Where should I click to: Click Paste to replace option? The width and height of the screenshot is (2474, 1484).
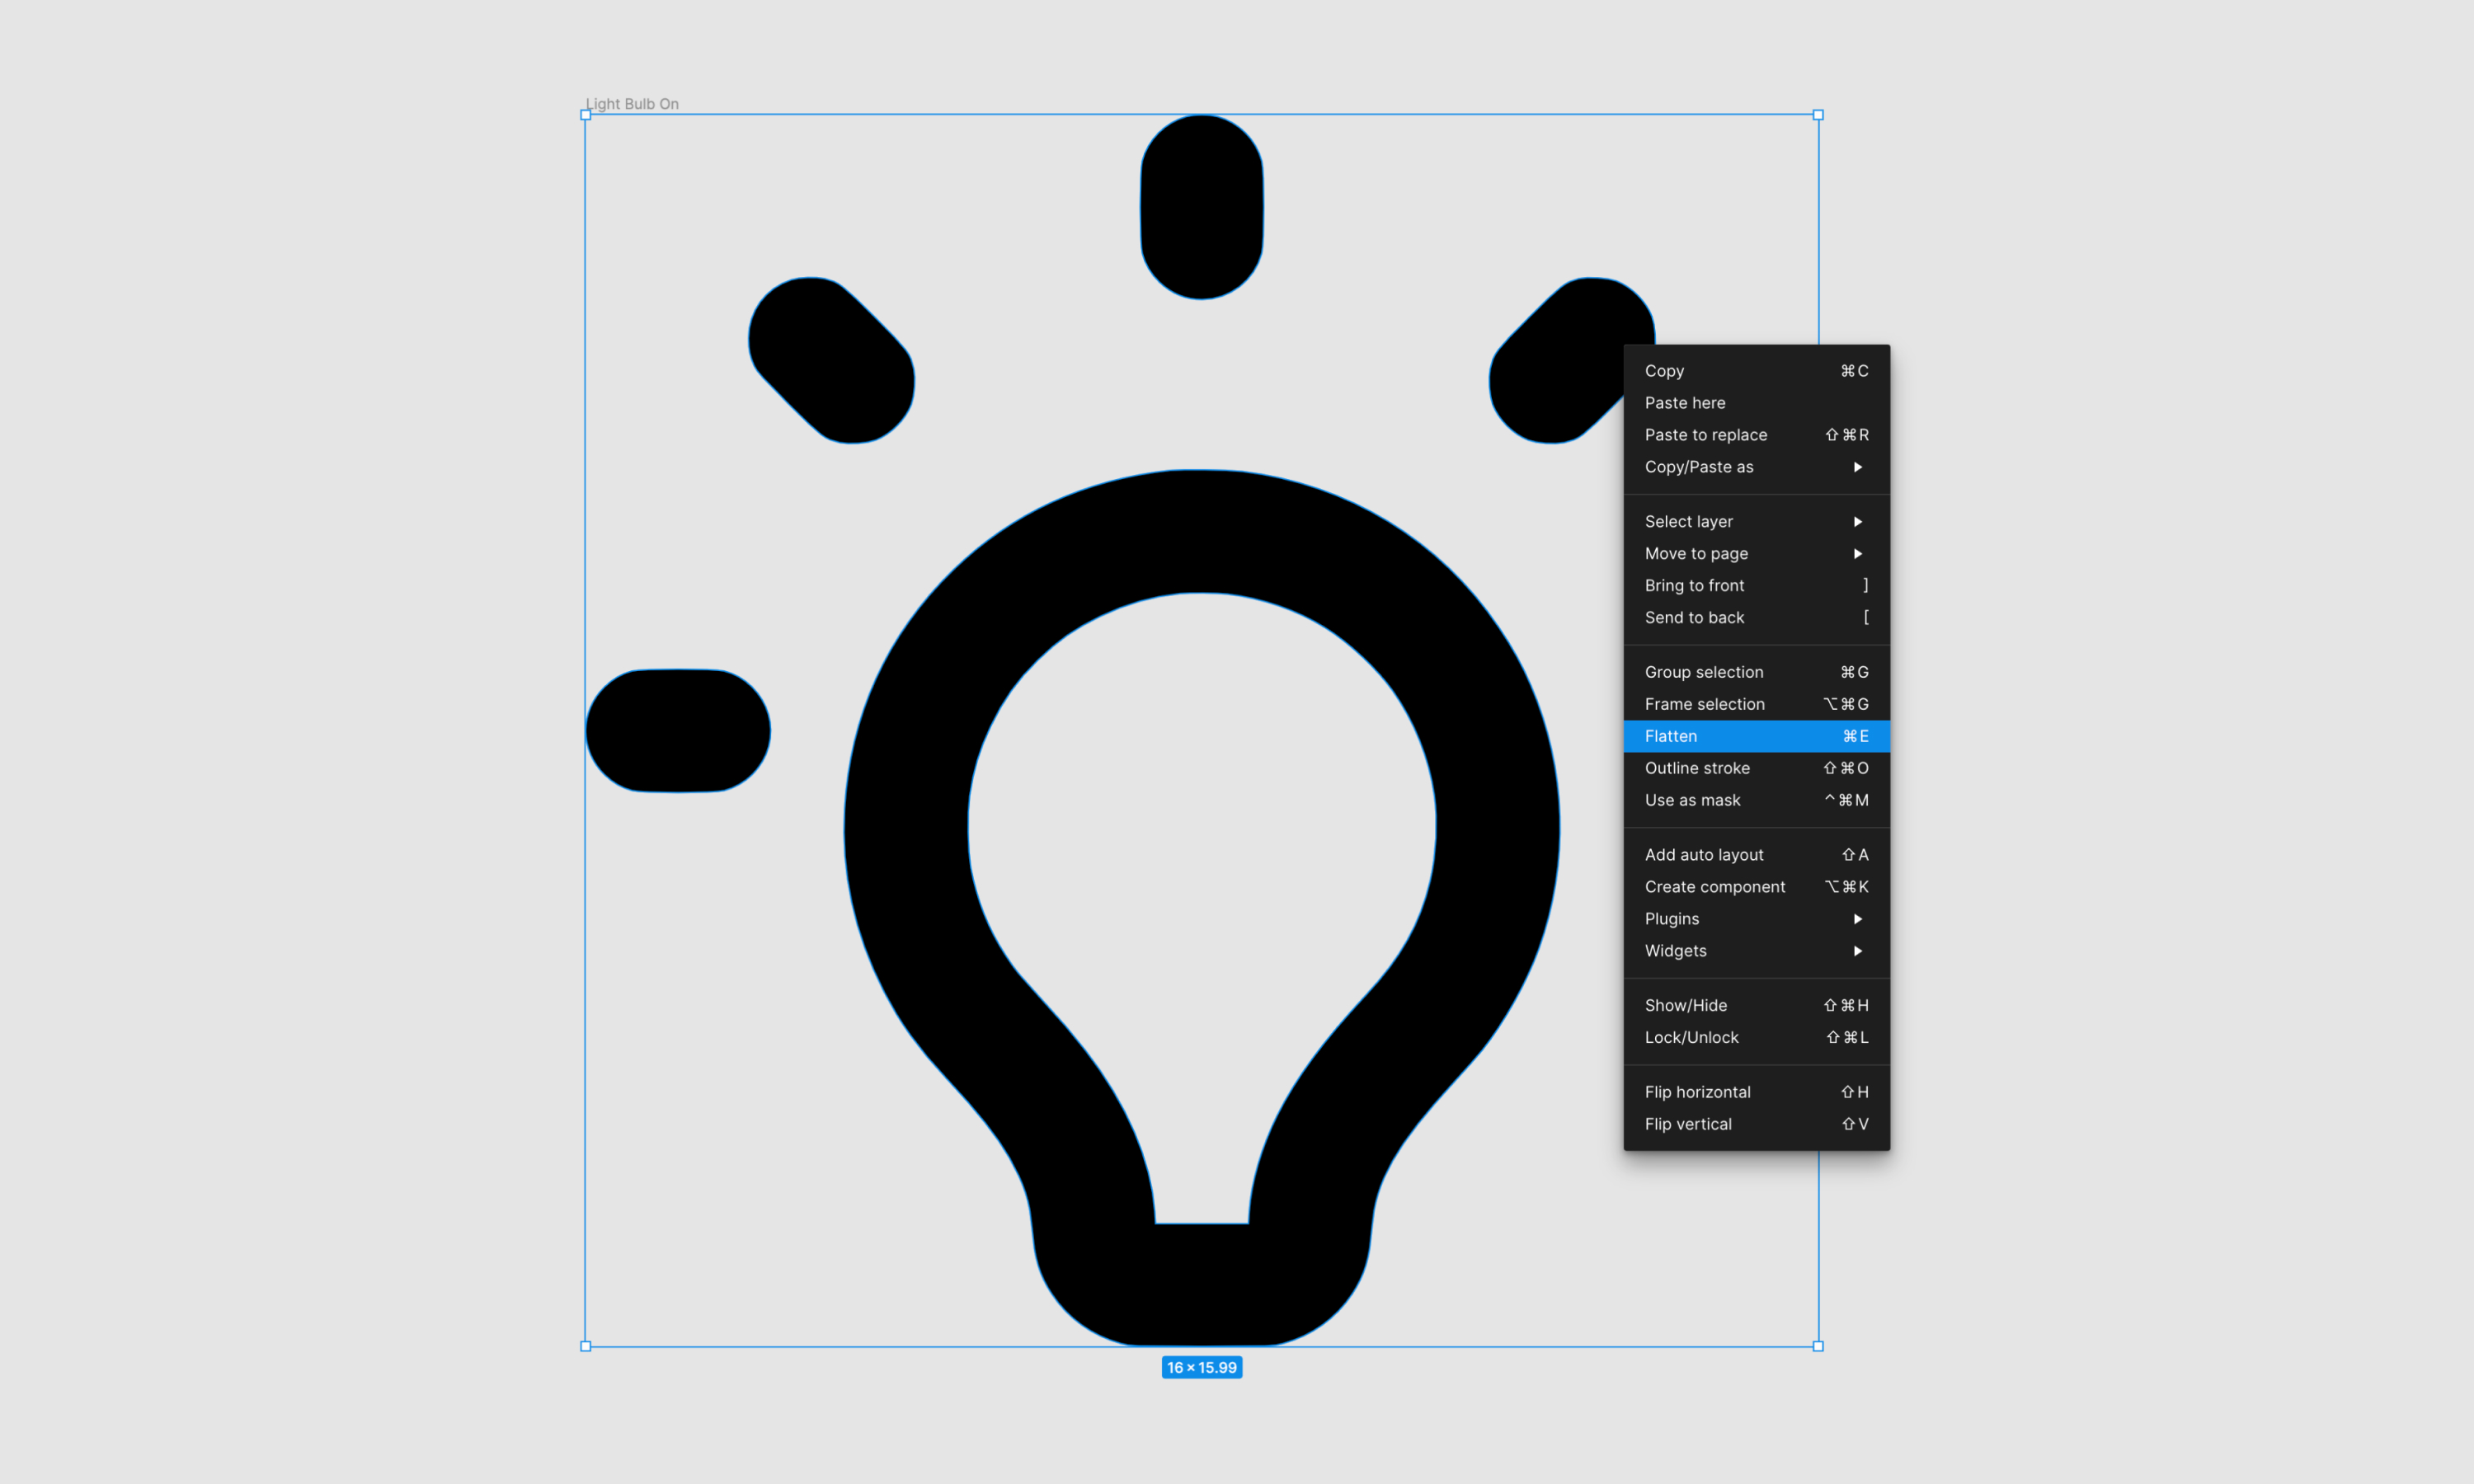[x=1756, y=435]
